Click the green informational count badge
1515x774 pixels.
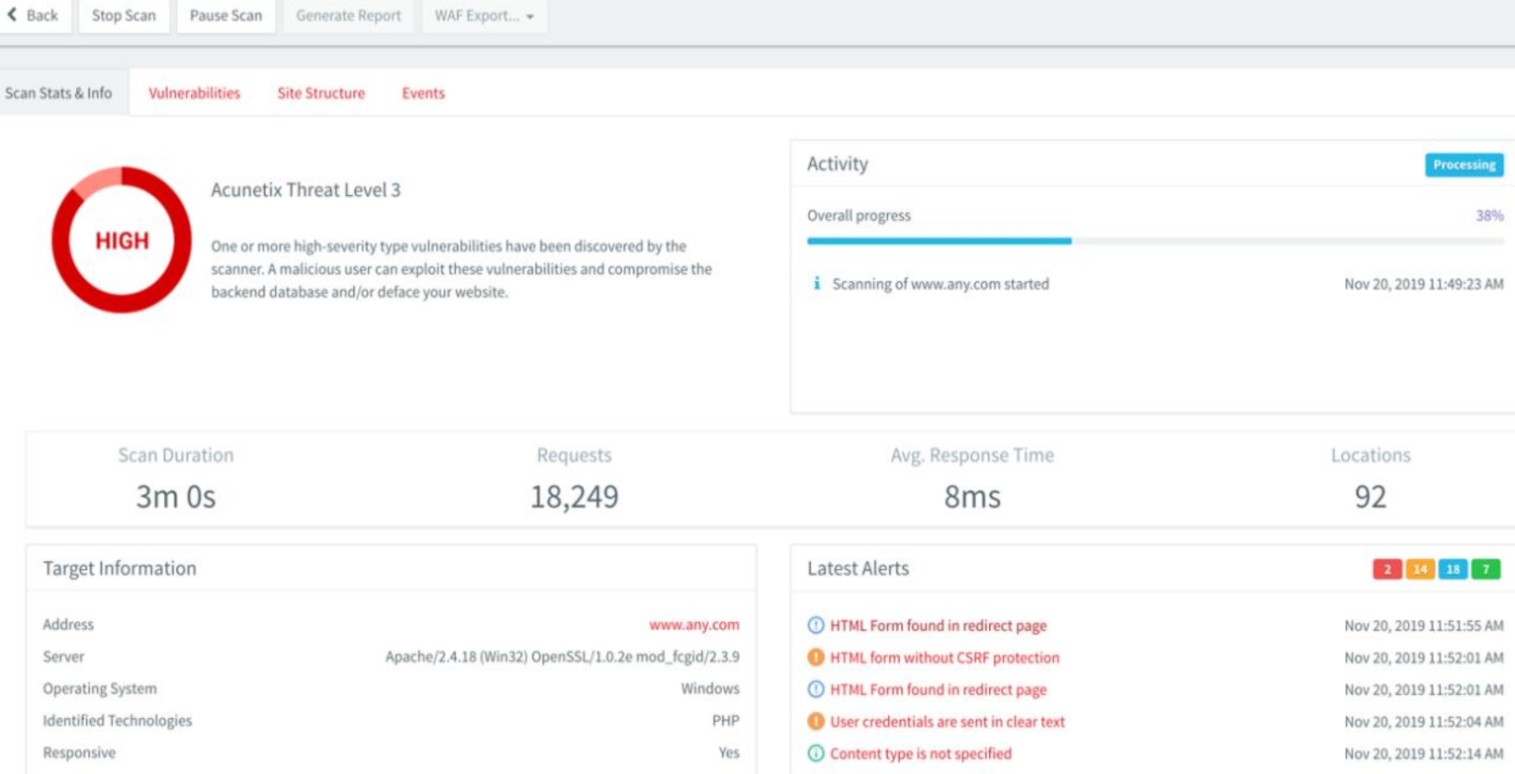[x=1486, y=569]
